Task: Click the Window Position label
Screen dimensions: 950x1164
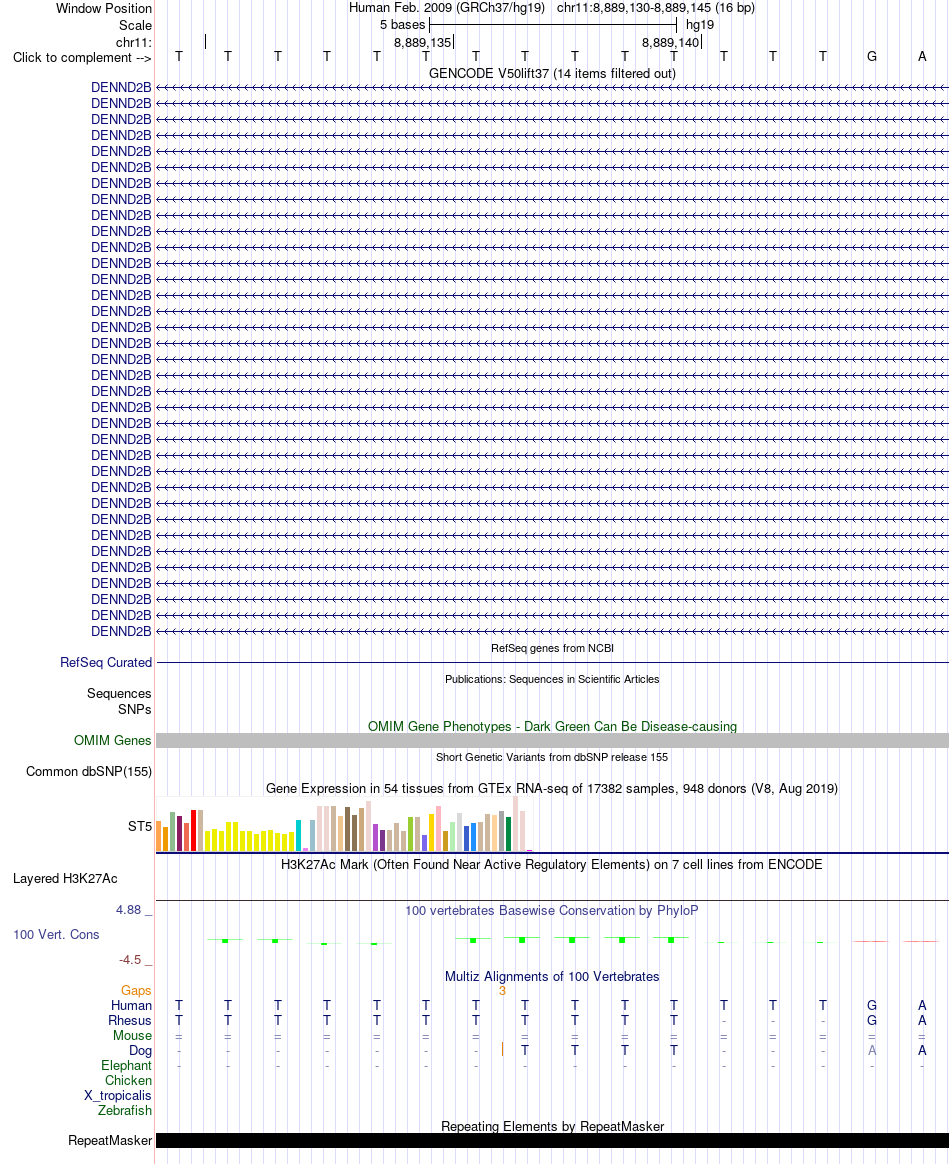Action: pyautogui.click(x=104, y=8)
